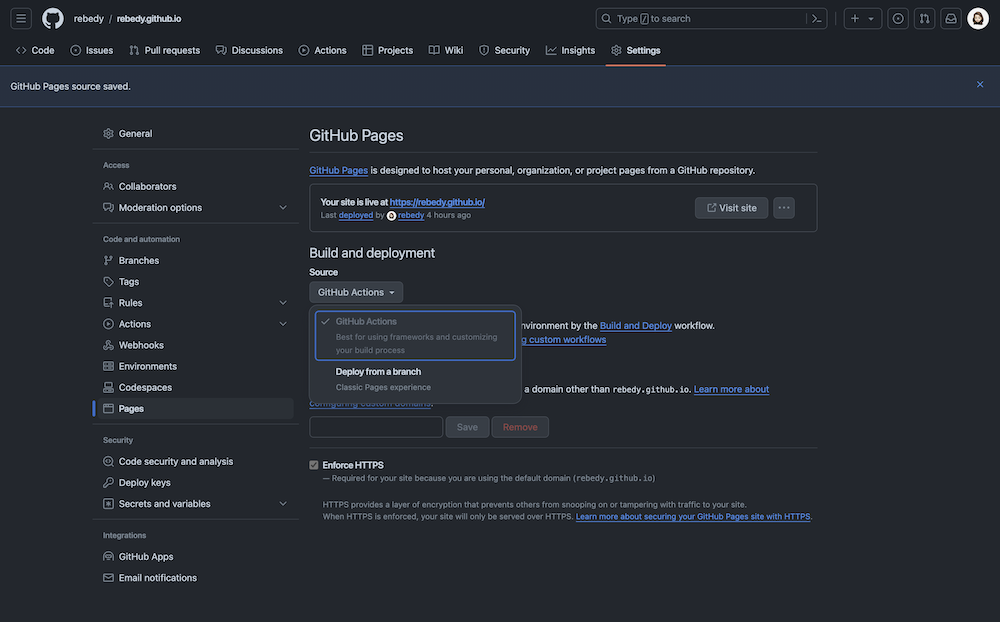The width and height of the screenshot is (1000, 622).
Task: Click the Email notifications envelope icon
Action: pos(108,577)
